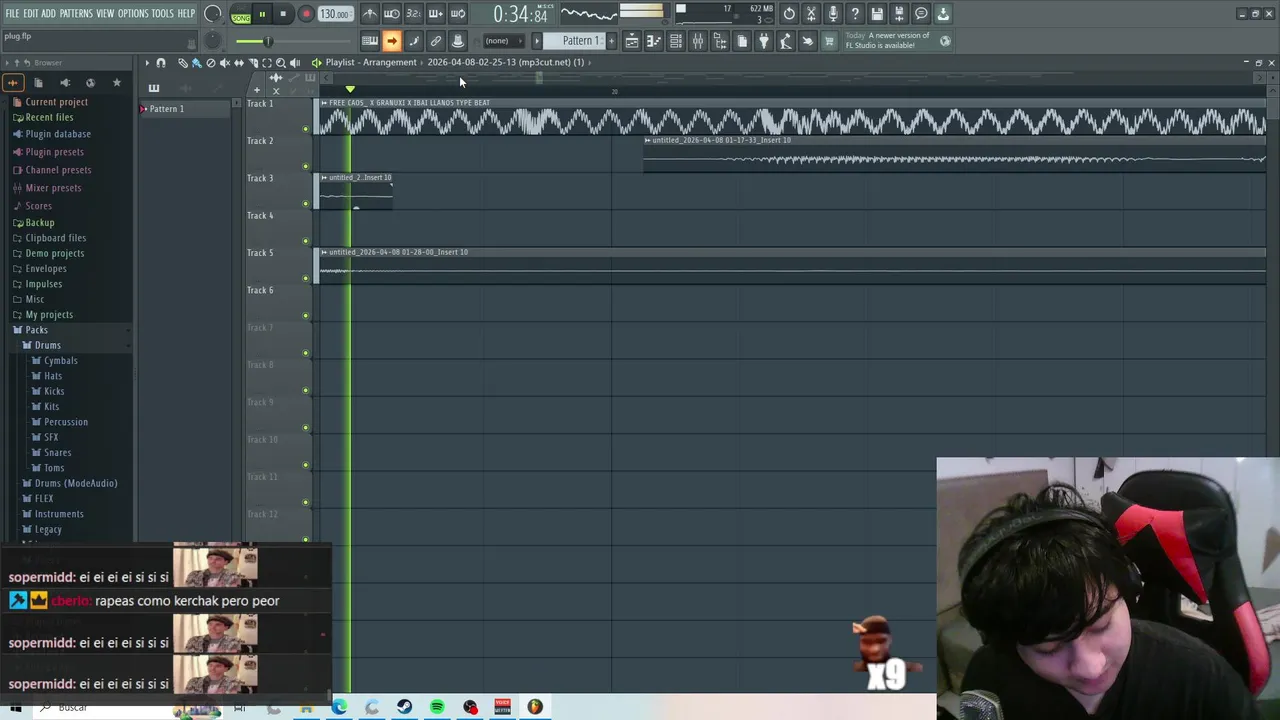1280x720 pixels.
Task: Collapse the Packs folder
Action: click(36, 330)
